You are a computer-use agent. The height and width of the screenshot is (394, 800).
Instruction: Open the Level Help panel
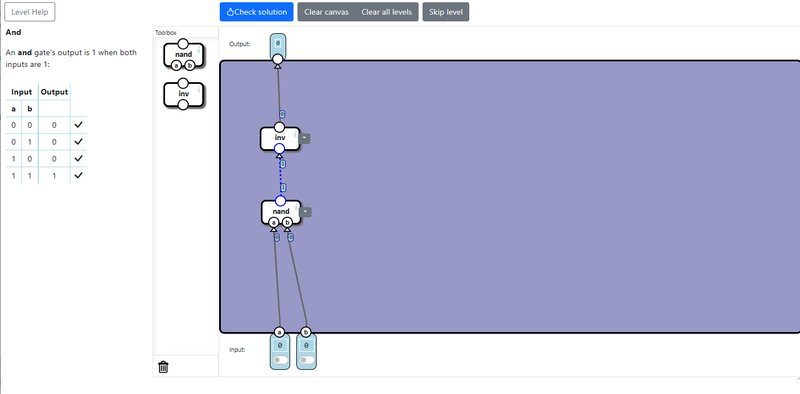pos(30,12)
